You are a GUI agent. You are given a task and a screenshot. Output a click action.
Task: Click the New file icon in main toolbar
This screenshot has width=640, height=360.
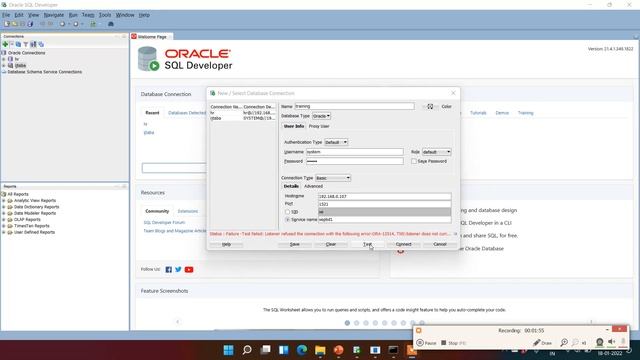[x=7, y=24]
